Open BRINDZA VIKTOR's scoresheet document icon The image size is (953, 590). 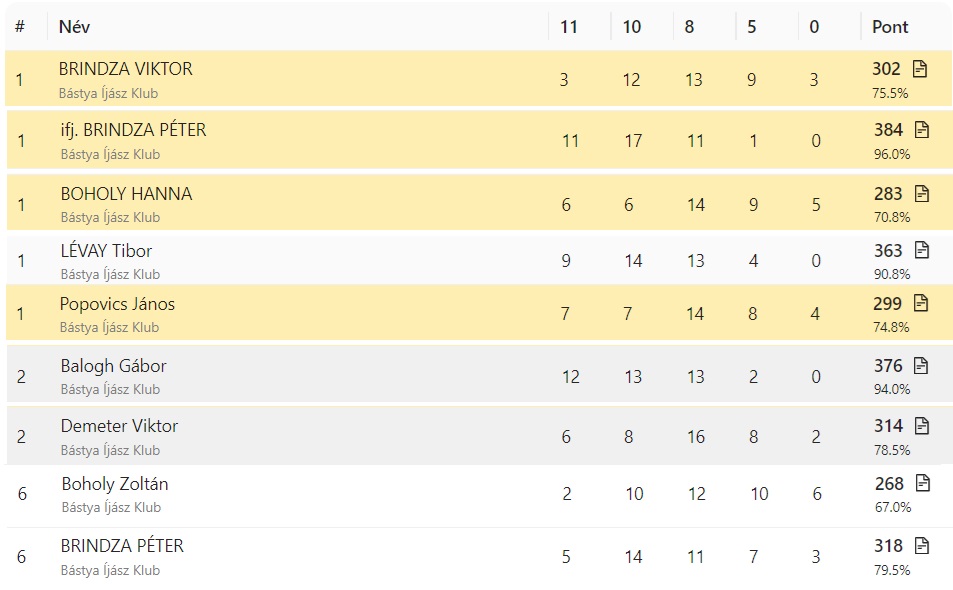pyautogui.click(x=920, y=69)
